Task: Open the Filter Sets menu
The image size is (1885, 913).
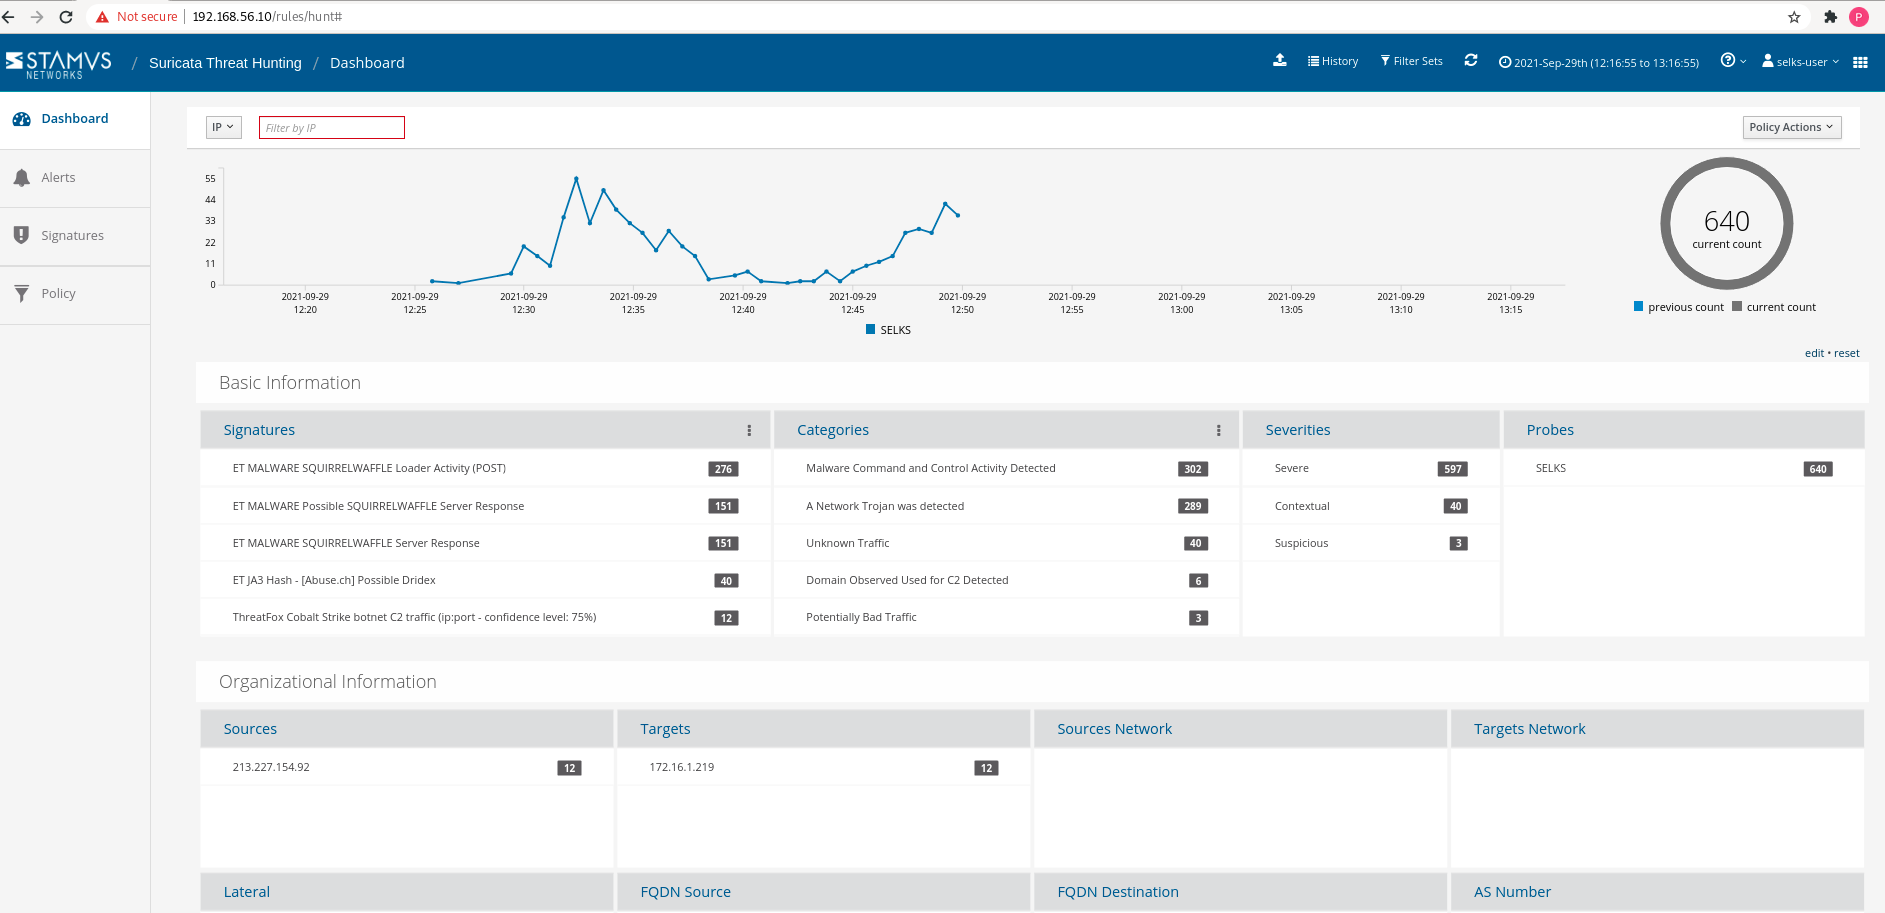Action: coord(1411,60)
